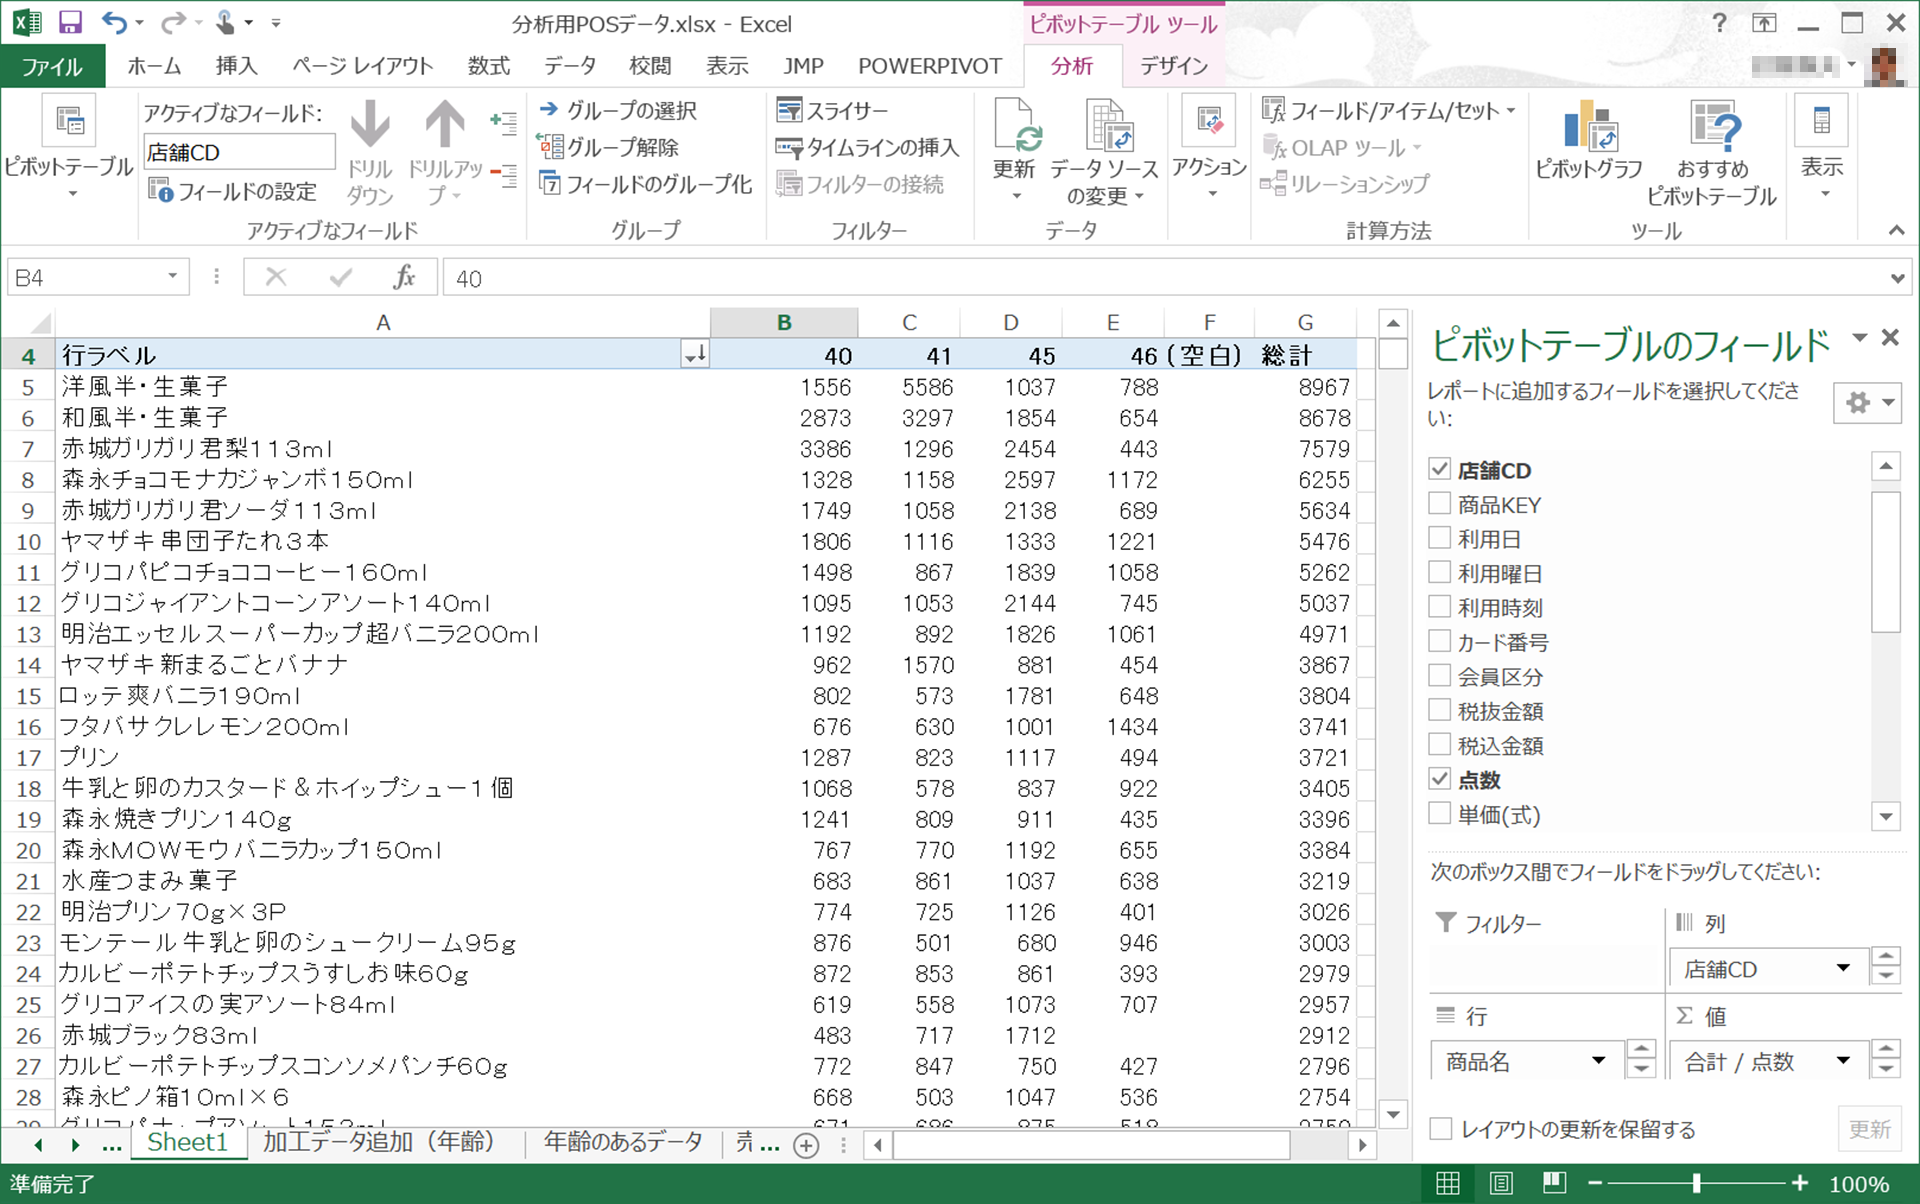Click the Excel Help question mark
The height and width of the screenshot is (1204, 1920).
tap(1719, 23)
